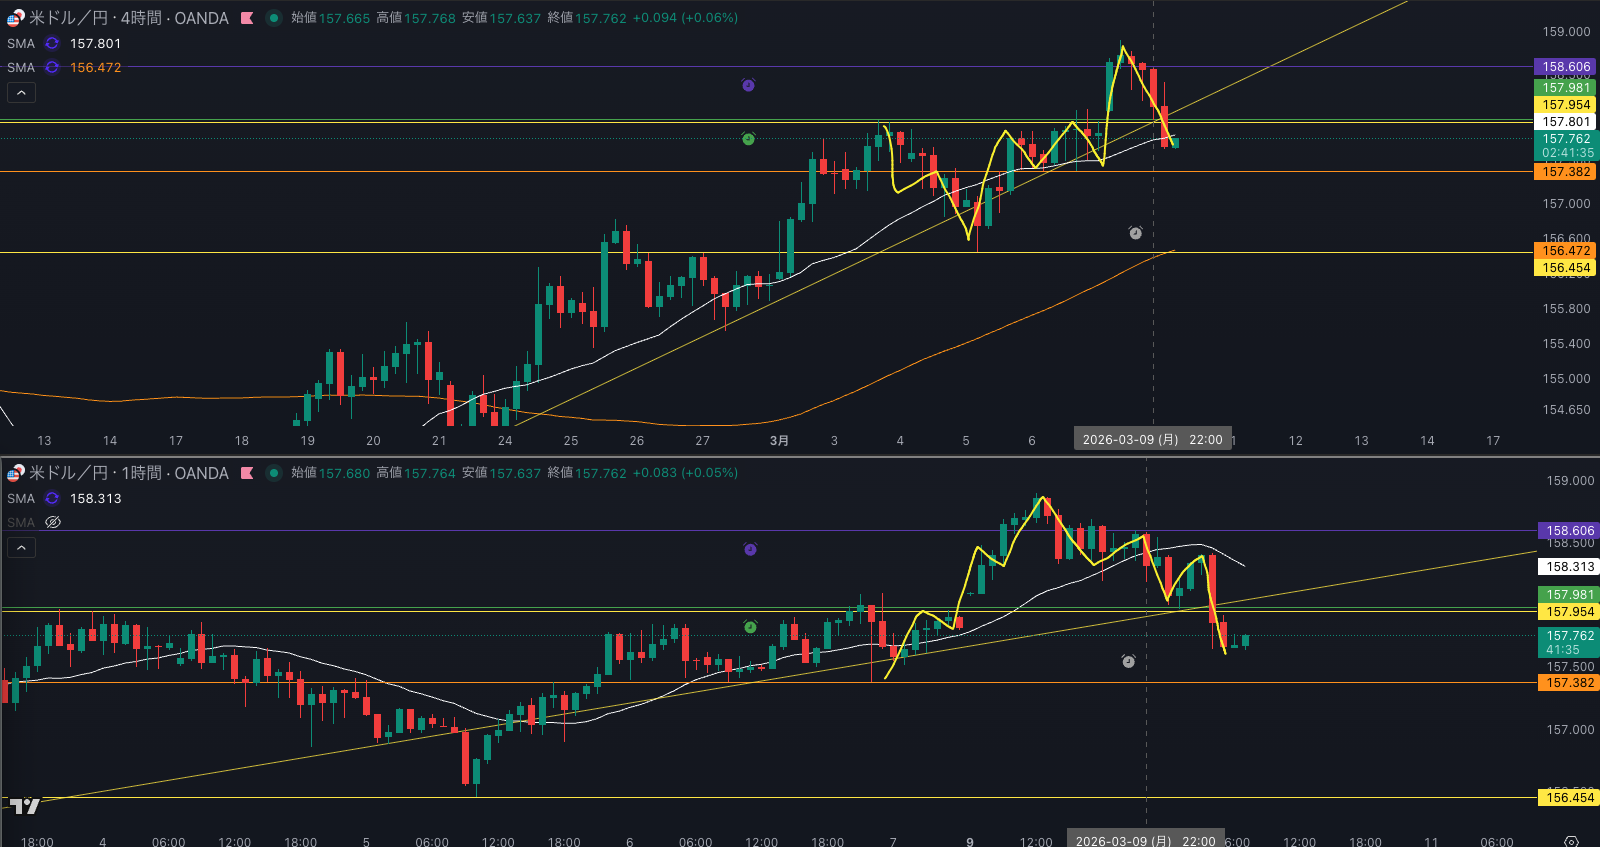Image resolution: width=1600 pixels, height=847 pixels.
Task: Click the 米ドル/円 1時間 OANDA chart title
Action: [x=128, y=473]
